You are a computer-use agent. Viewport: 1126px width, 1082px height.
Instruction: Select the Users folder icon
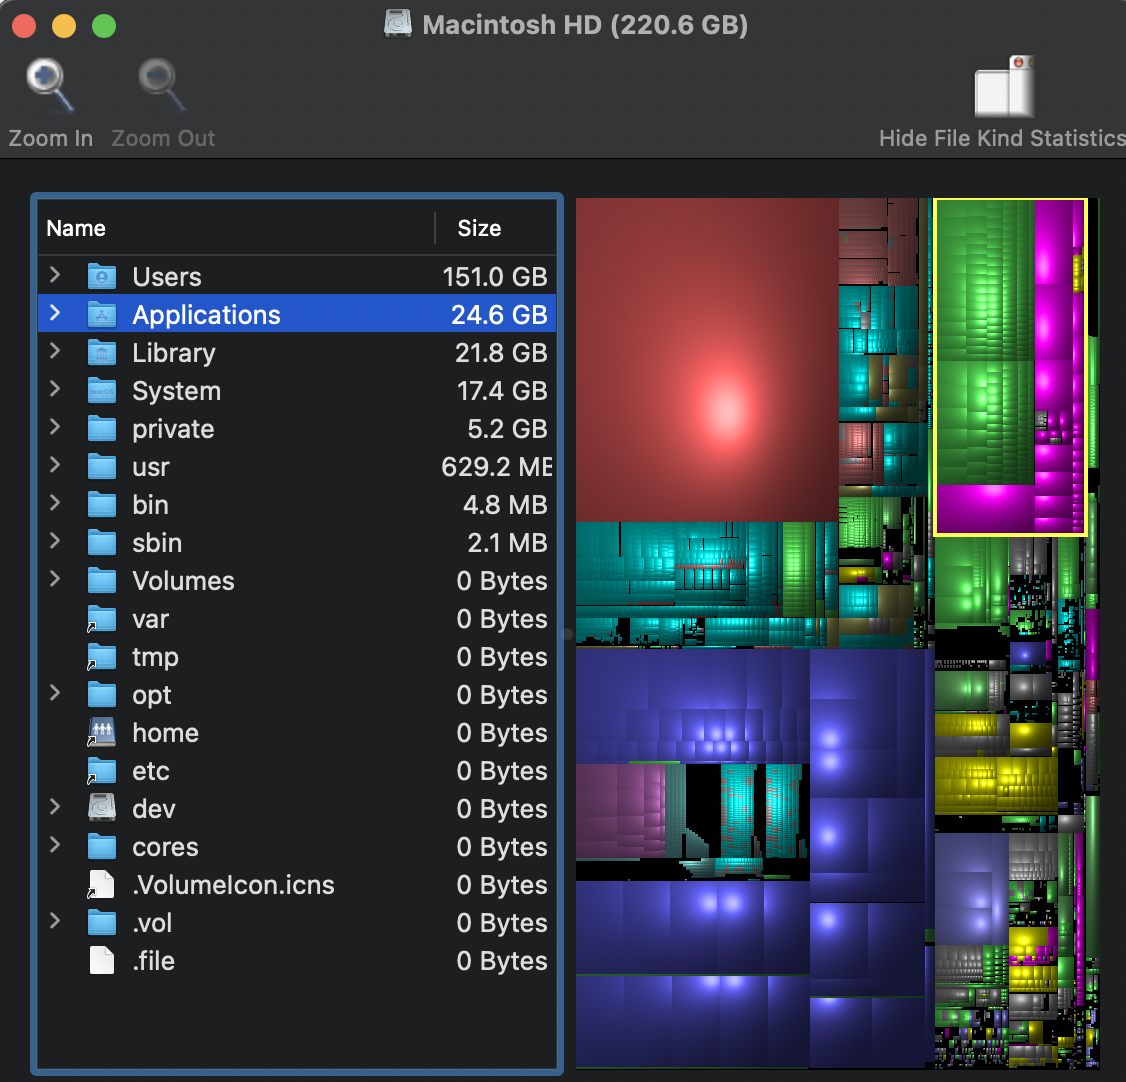[x=102, y=276]
